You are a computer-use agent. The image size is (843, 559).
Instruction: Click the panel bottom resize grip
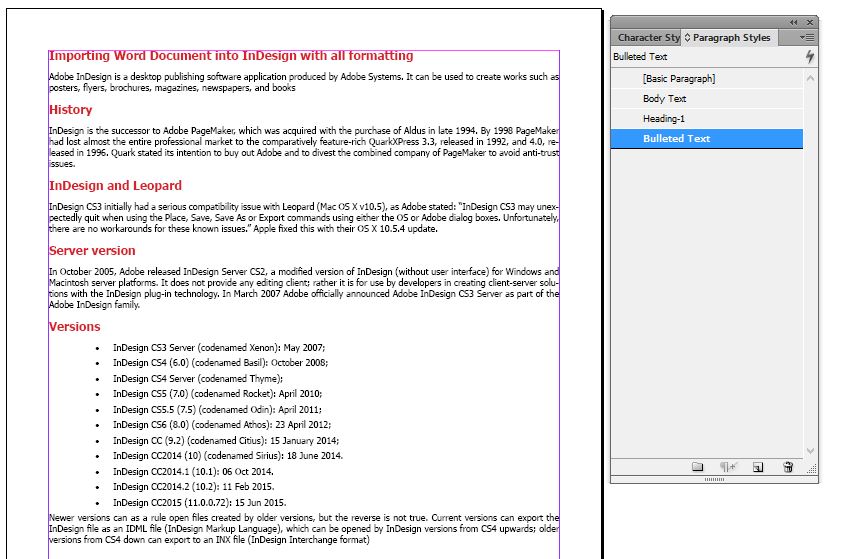pos(714,480)
